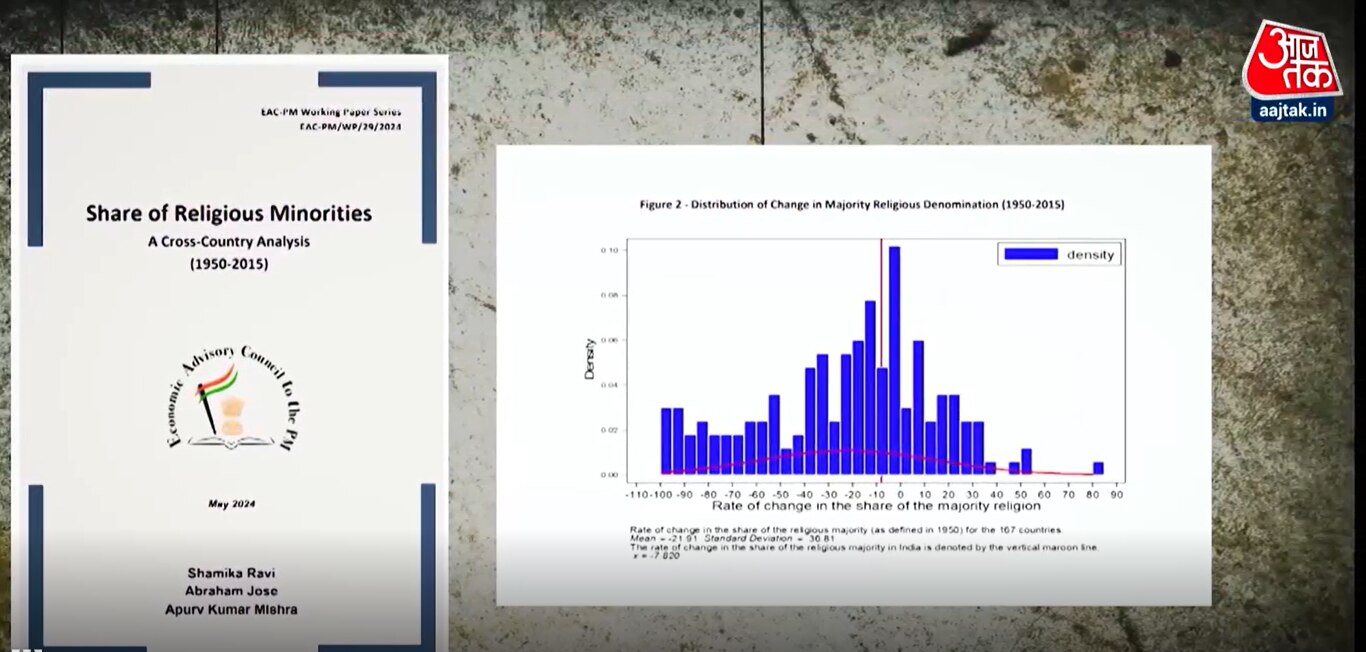Click the rotated 'Density' y-axis label
Viewport: 1366px width, 652px height.
point(589,357)
